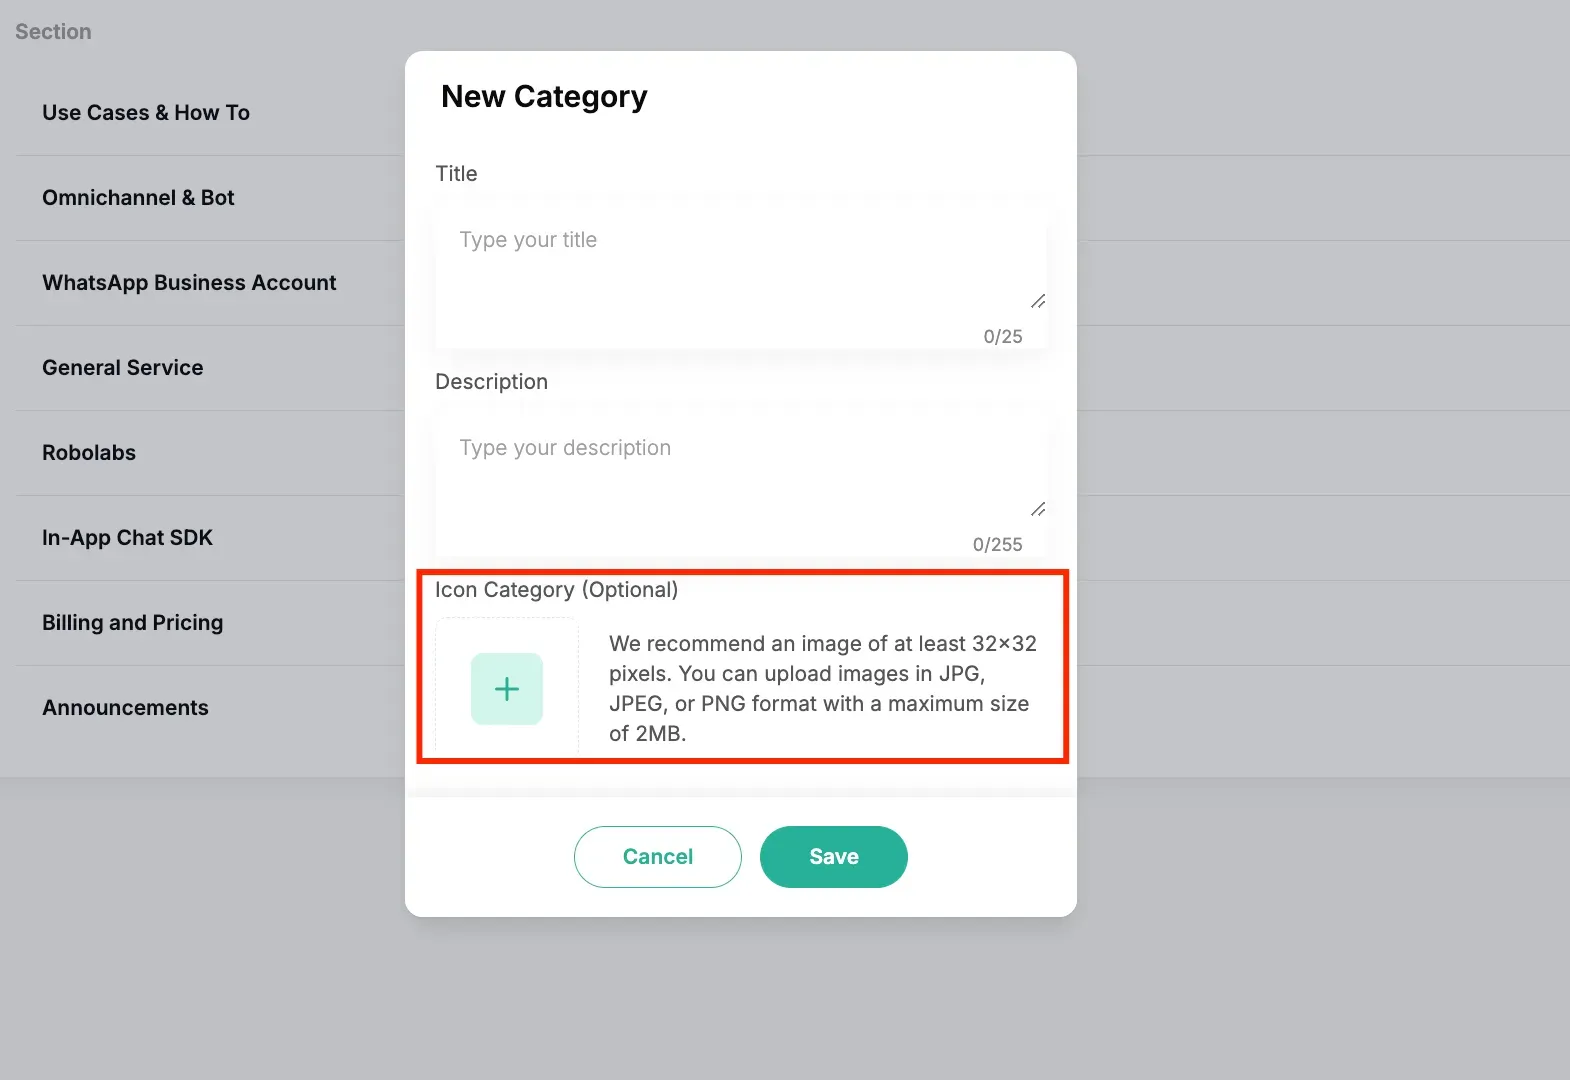Select the In-App Chat SDK section

(x=127, y=538)
